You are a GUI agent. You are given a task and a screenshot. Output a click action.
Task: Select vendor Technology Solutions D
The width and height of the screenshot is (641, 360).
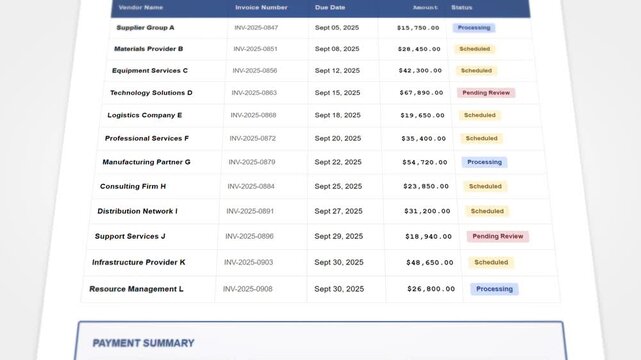(x=151, y=93)
